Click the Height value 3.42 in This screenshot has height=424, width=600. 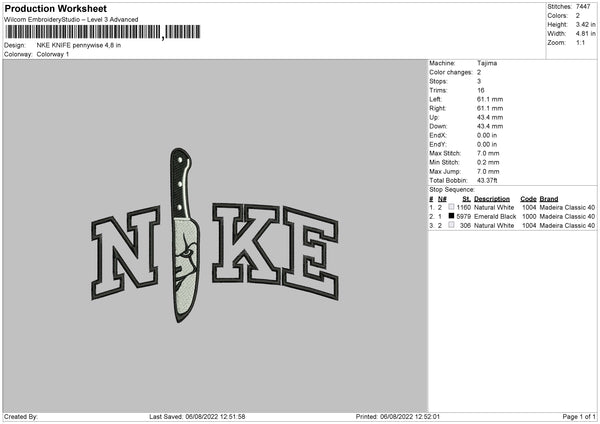point(585,24)
